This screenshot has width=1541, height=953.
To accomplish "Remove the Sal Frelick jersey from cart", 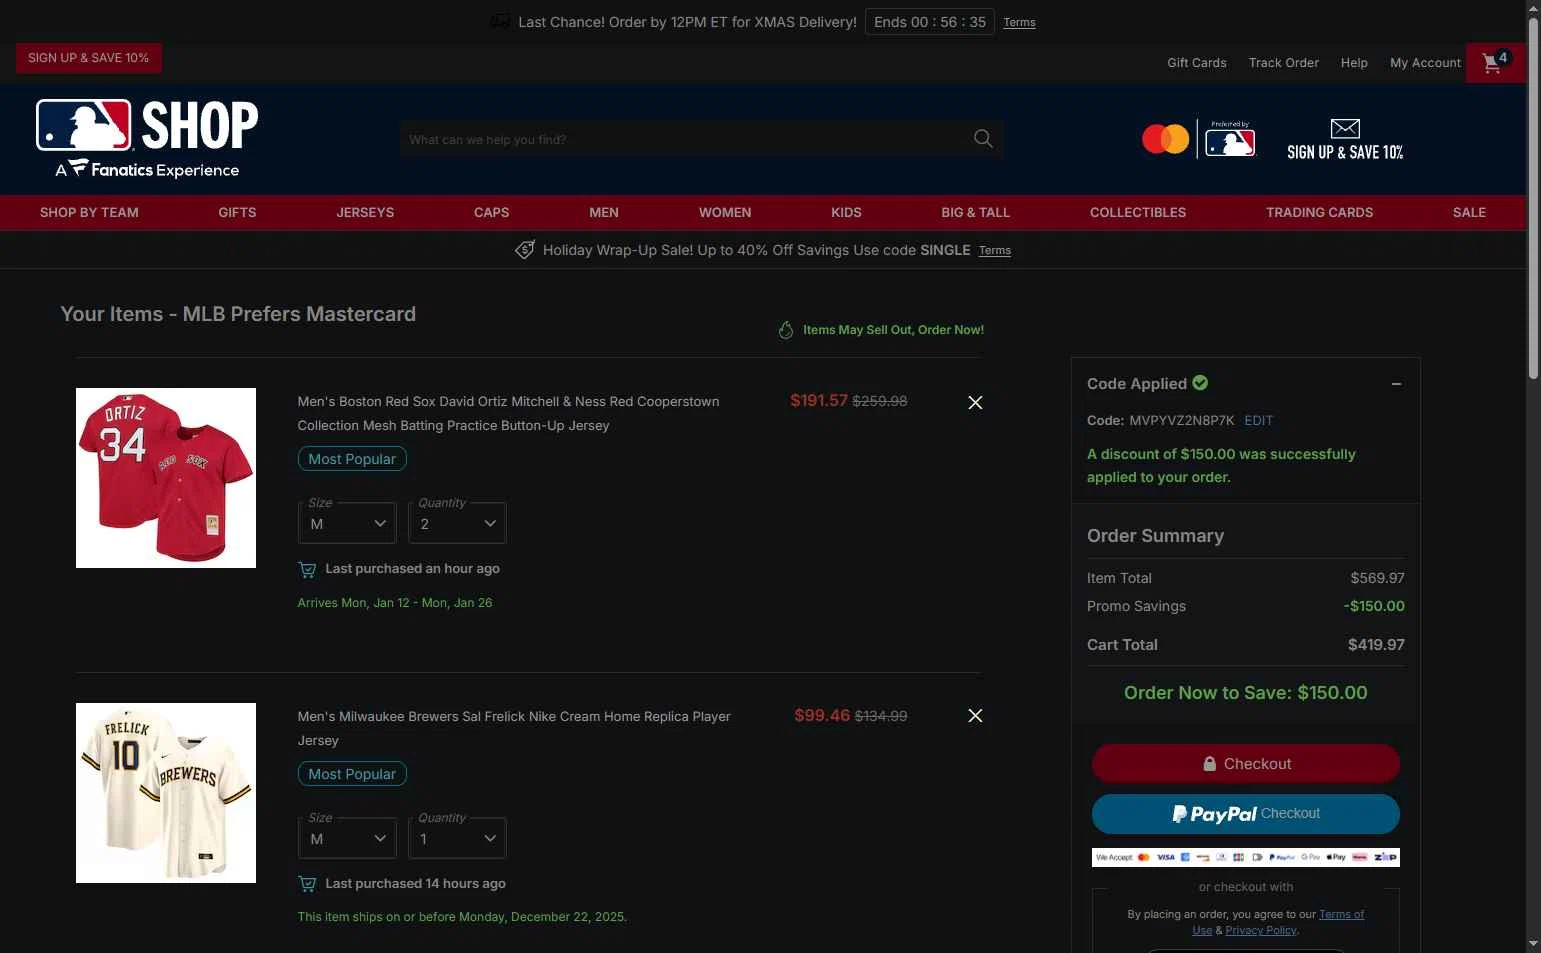I will pyautogui.click(x=975, y=715).
